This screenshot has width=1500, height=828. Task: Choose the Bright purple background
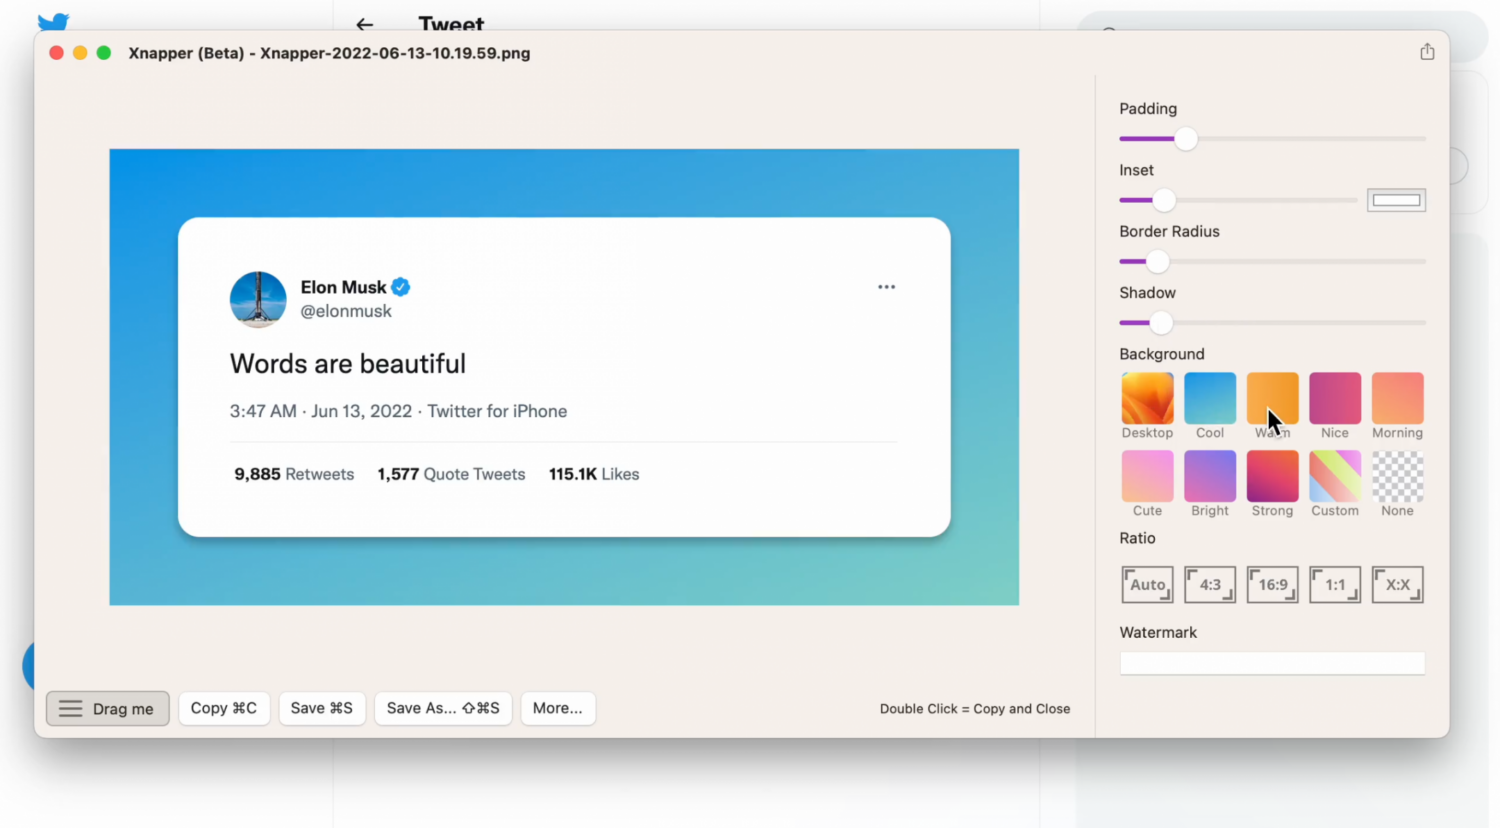point(1210,476)
